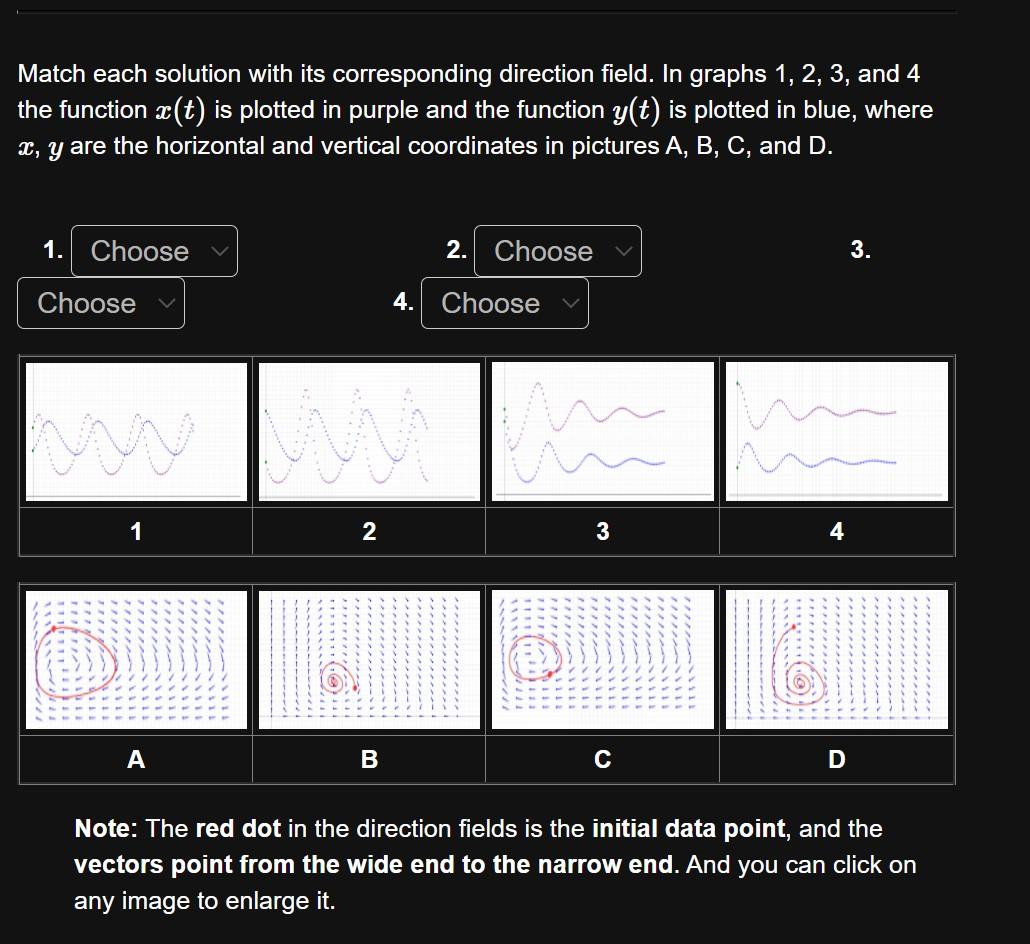Enlarge the graph thumbnail labeled 3
1030x944 pixels.
click(602, 431)
